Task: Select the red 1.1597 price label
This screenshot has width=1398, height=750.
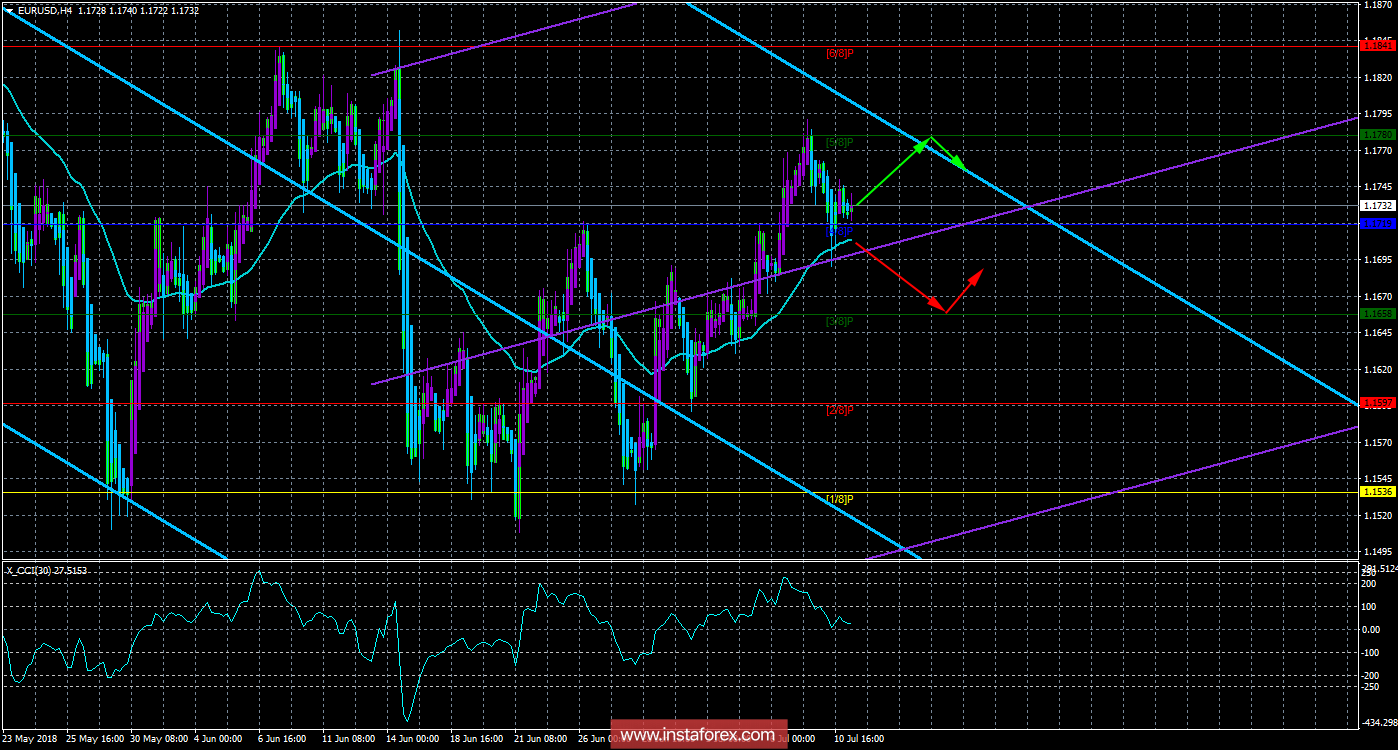Action: pyautogui.click(x=1377, y=402)
